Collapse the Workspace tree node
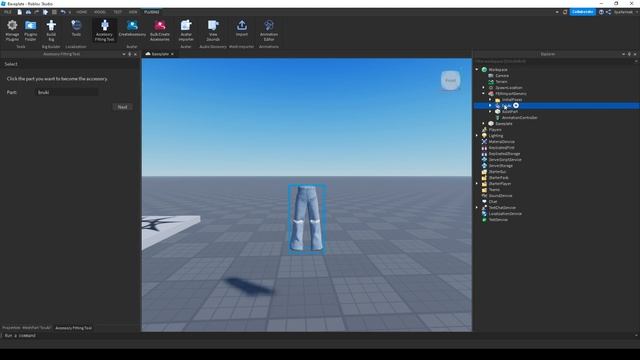This screenshot has height=360, width=640. [x=477, y=70]
